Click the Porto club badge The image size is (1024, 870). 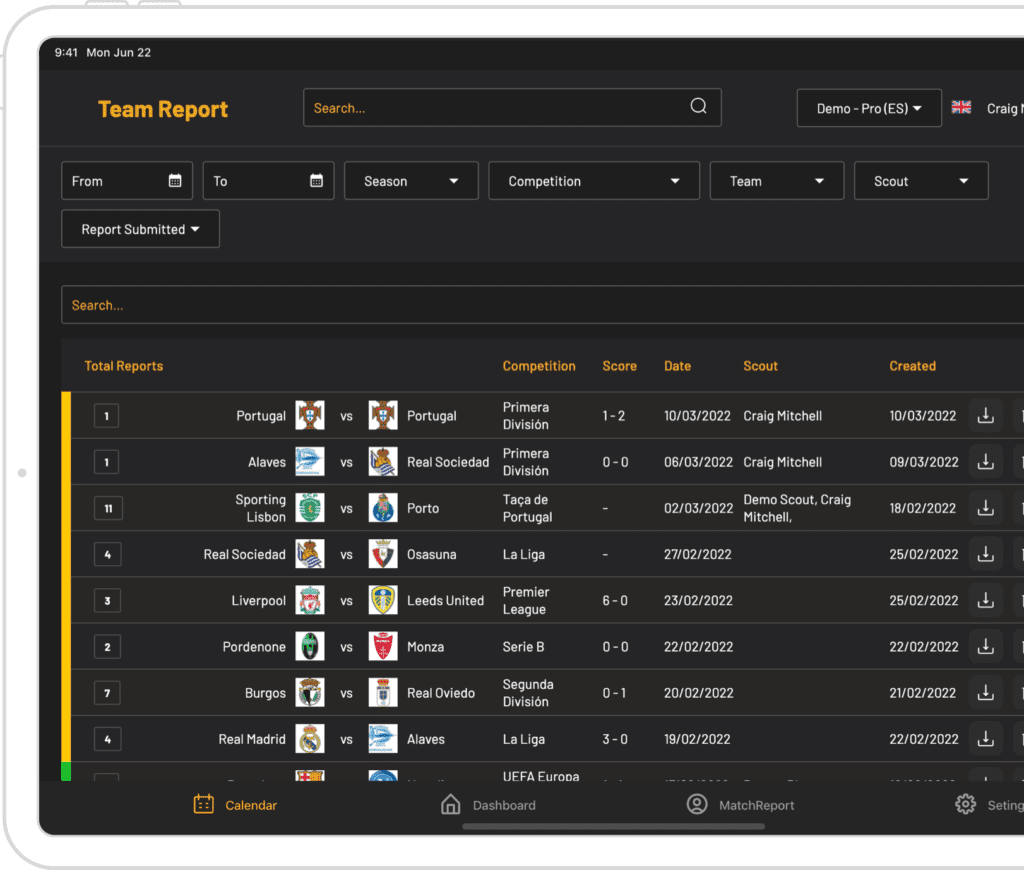(x=383, y=508)
